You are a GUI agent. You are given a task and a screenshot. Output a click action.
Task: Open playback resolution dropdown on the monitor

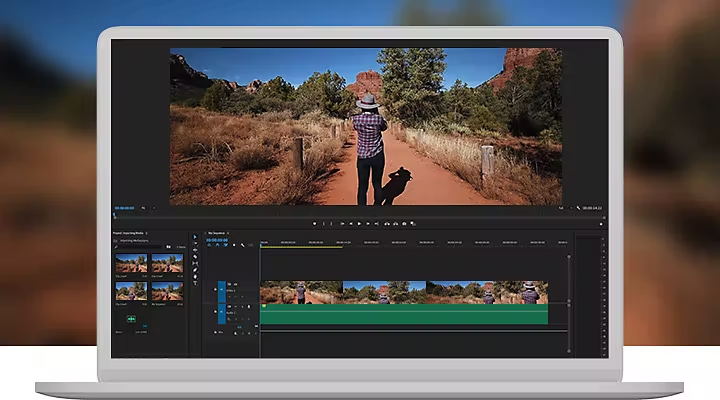[x=561, y=208]
